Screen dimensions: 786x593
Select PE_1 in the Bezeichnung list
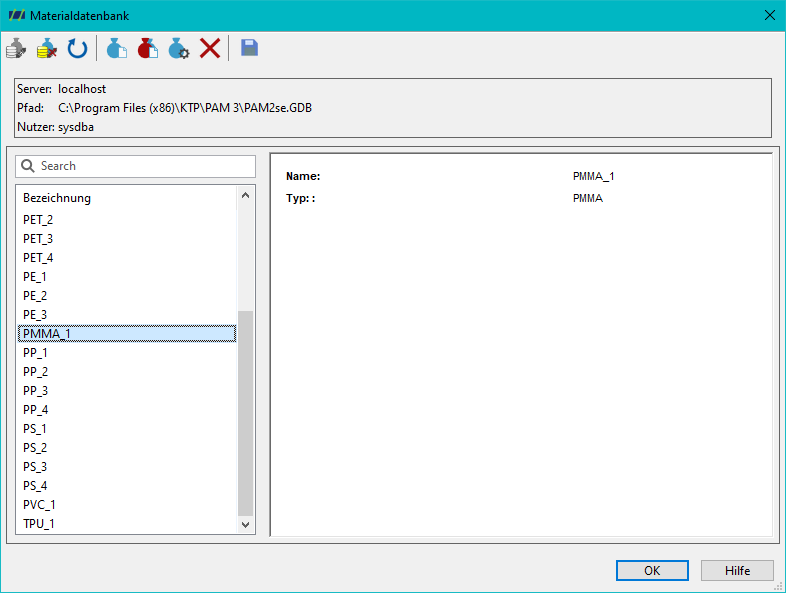pyautogui.click(x=127, y=277)
